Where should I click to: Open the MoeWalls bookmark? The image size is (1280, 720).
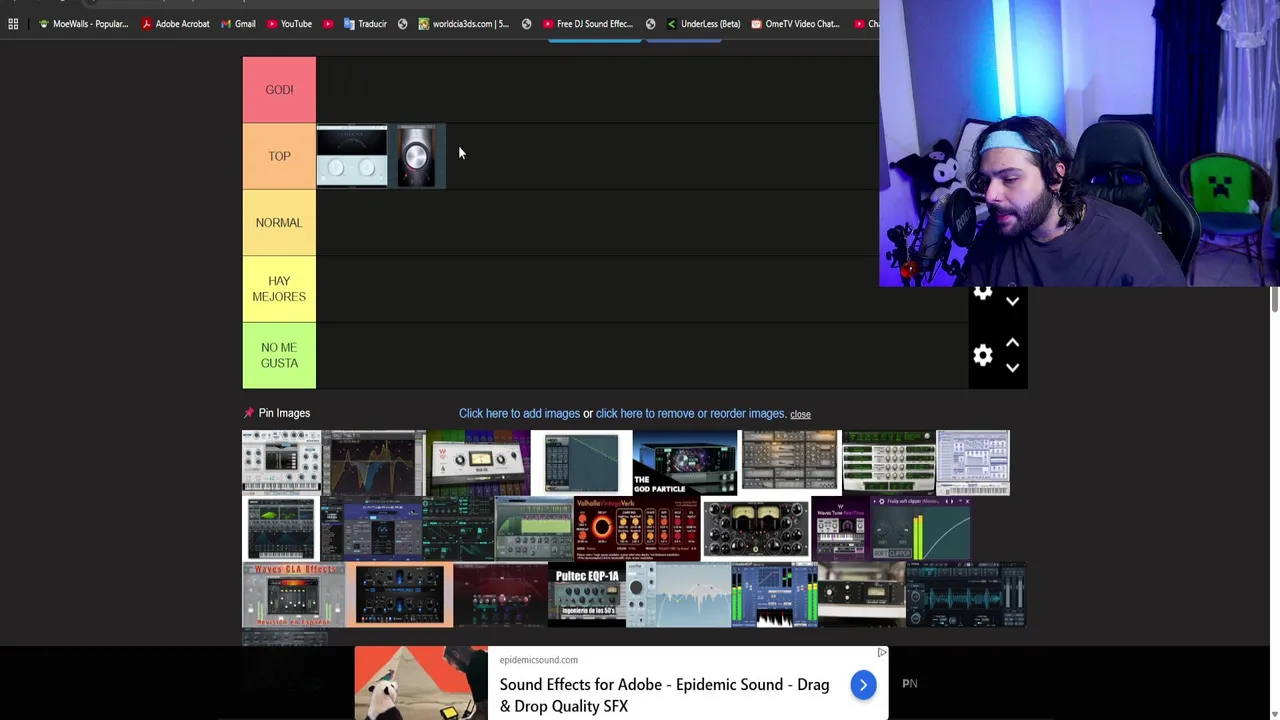(x=84, y=24)
